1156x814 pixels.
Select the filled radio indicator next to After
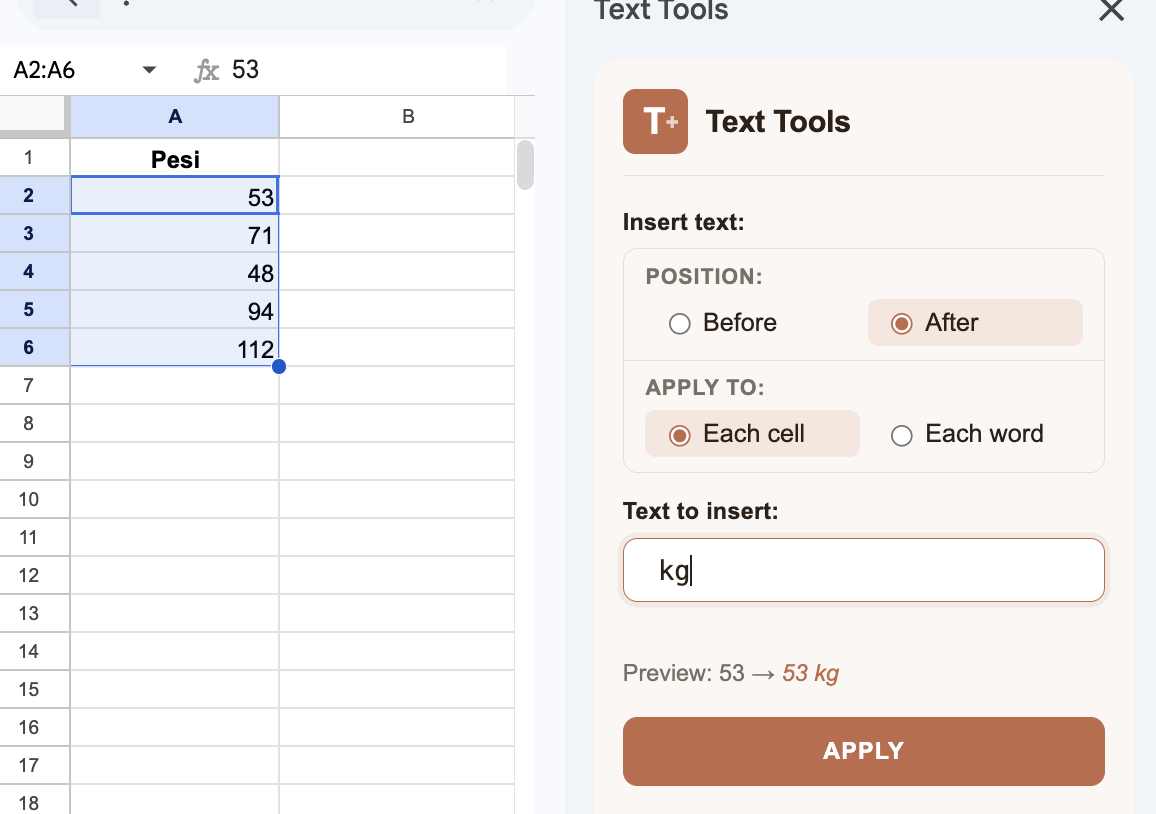point(903,323)
